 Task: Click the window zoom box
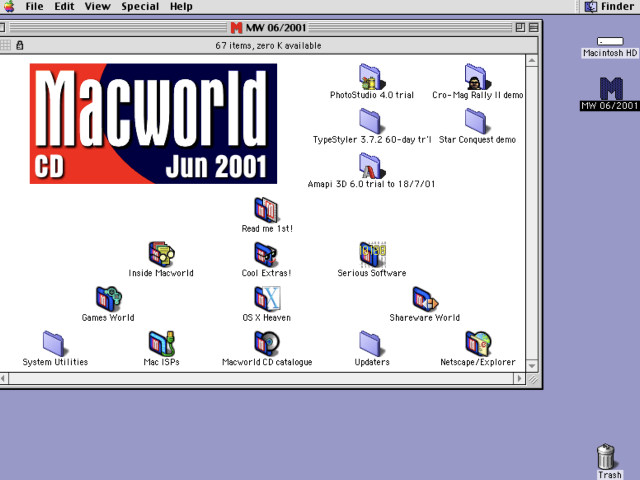tap(520, 27)
